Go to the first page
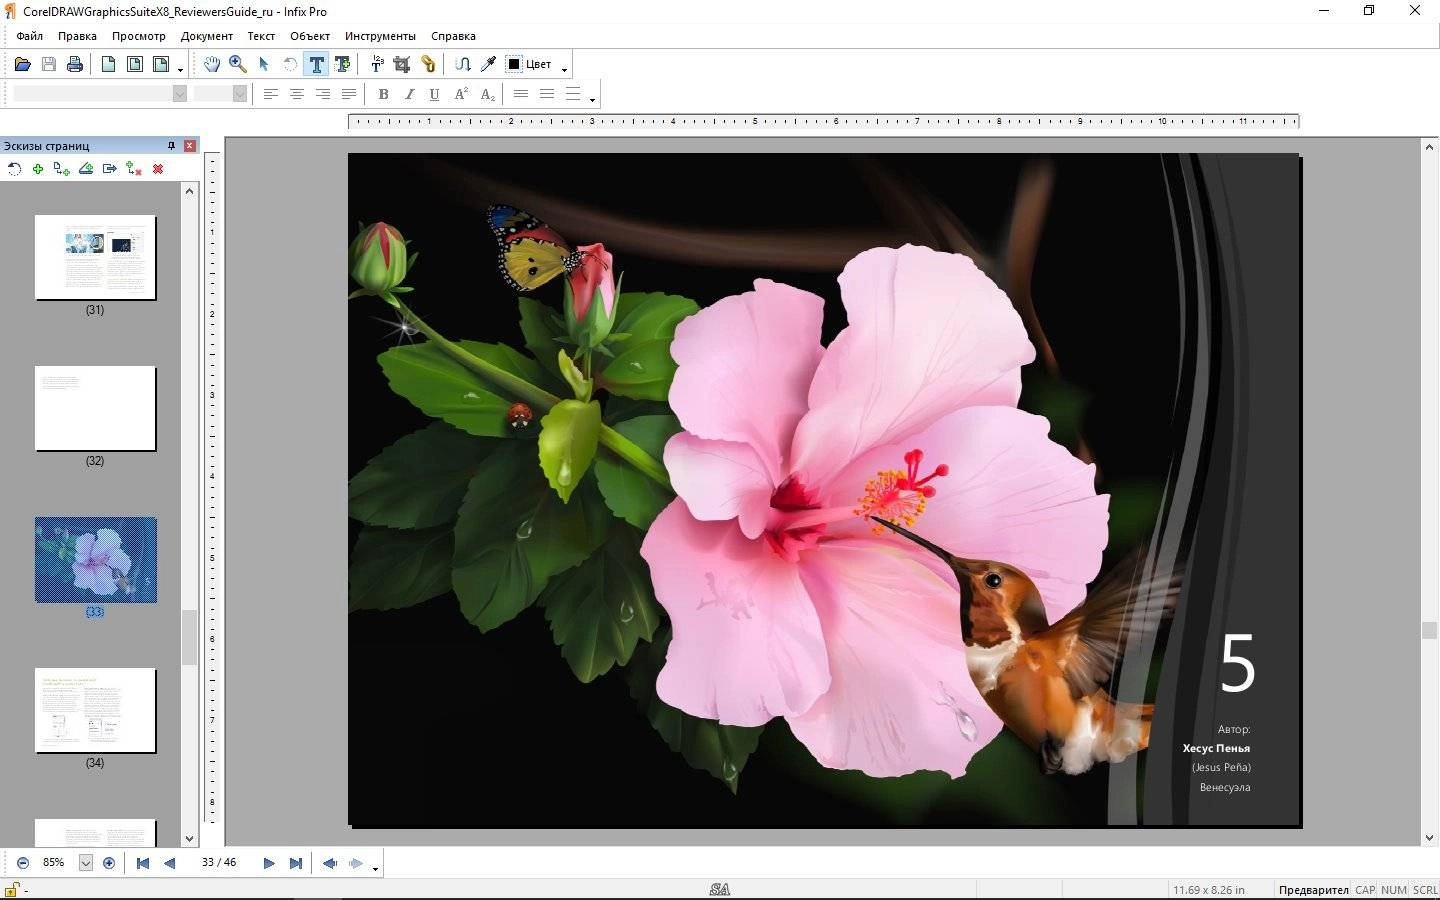1440x900 pixels. [x=143, y=863]
